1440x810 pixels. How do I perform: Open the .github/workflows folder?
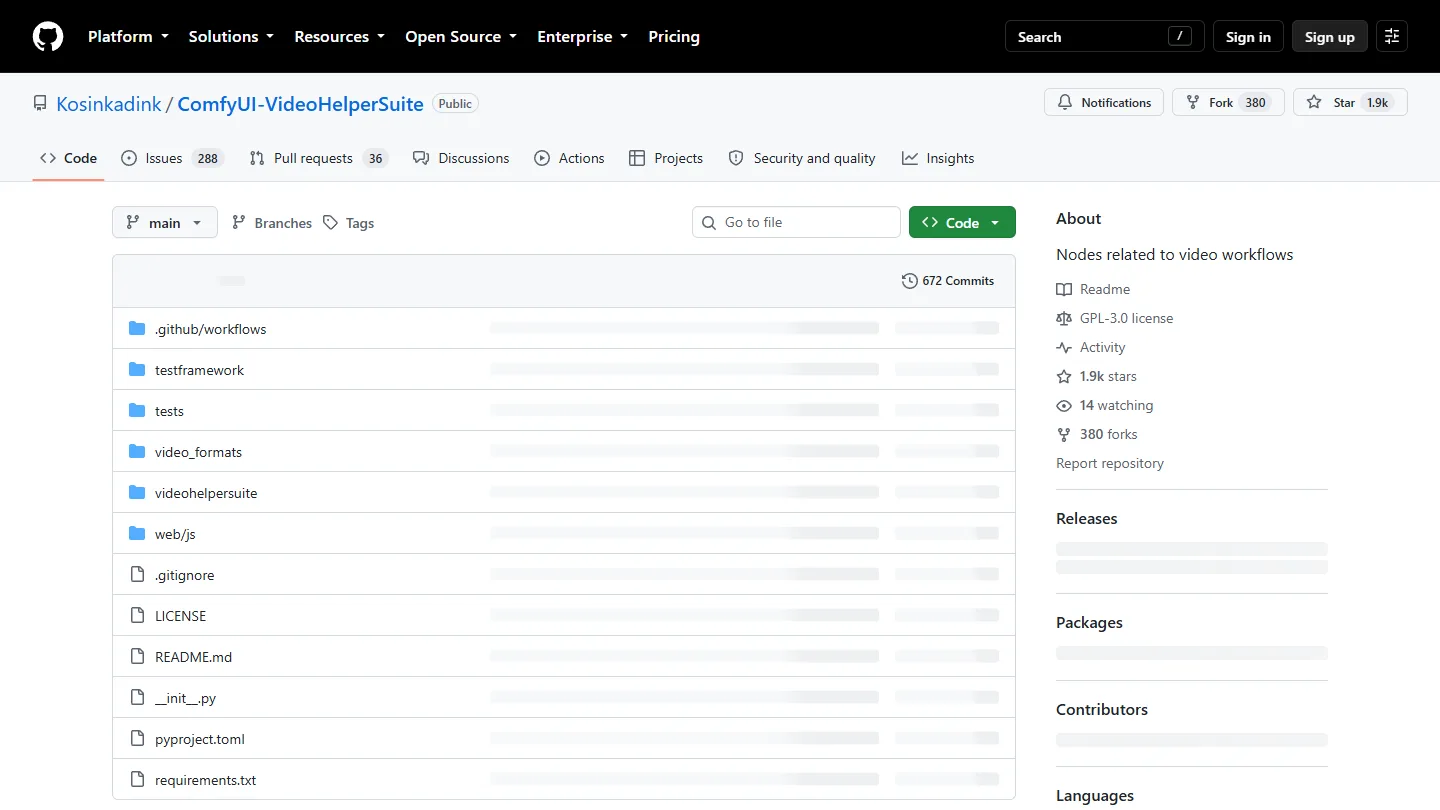210,329
